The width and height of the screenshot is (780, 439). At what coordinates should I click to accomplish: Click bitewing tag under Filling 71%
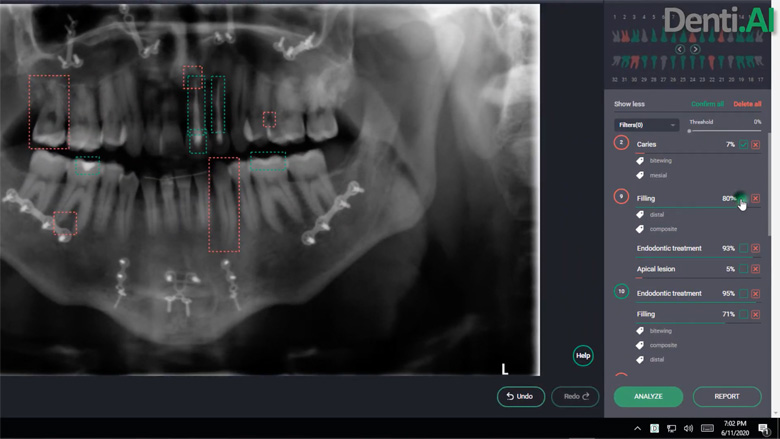pos(661,331)
